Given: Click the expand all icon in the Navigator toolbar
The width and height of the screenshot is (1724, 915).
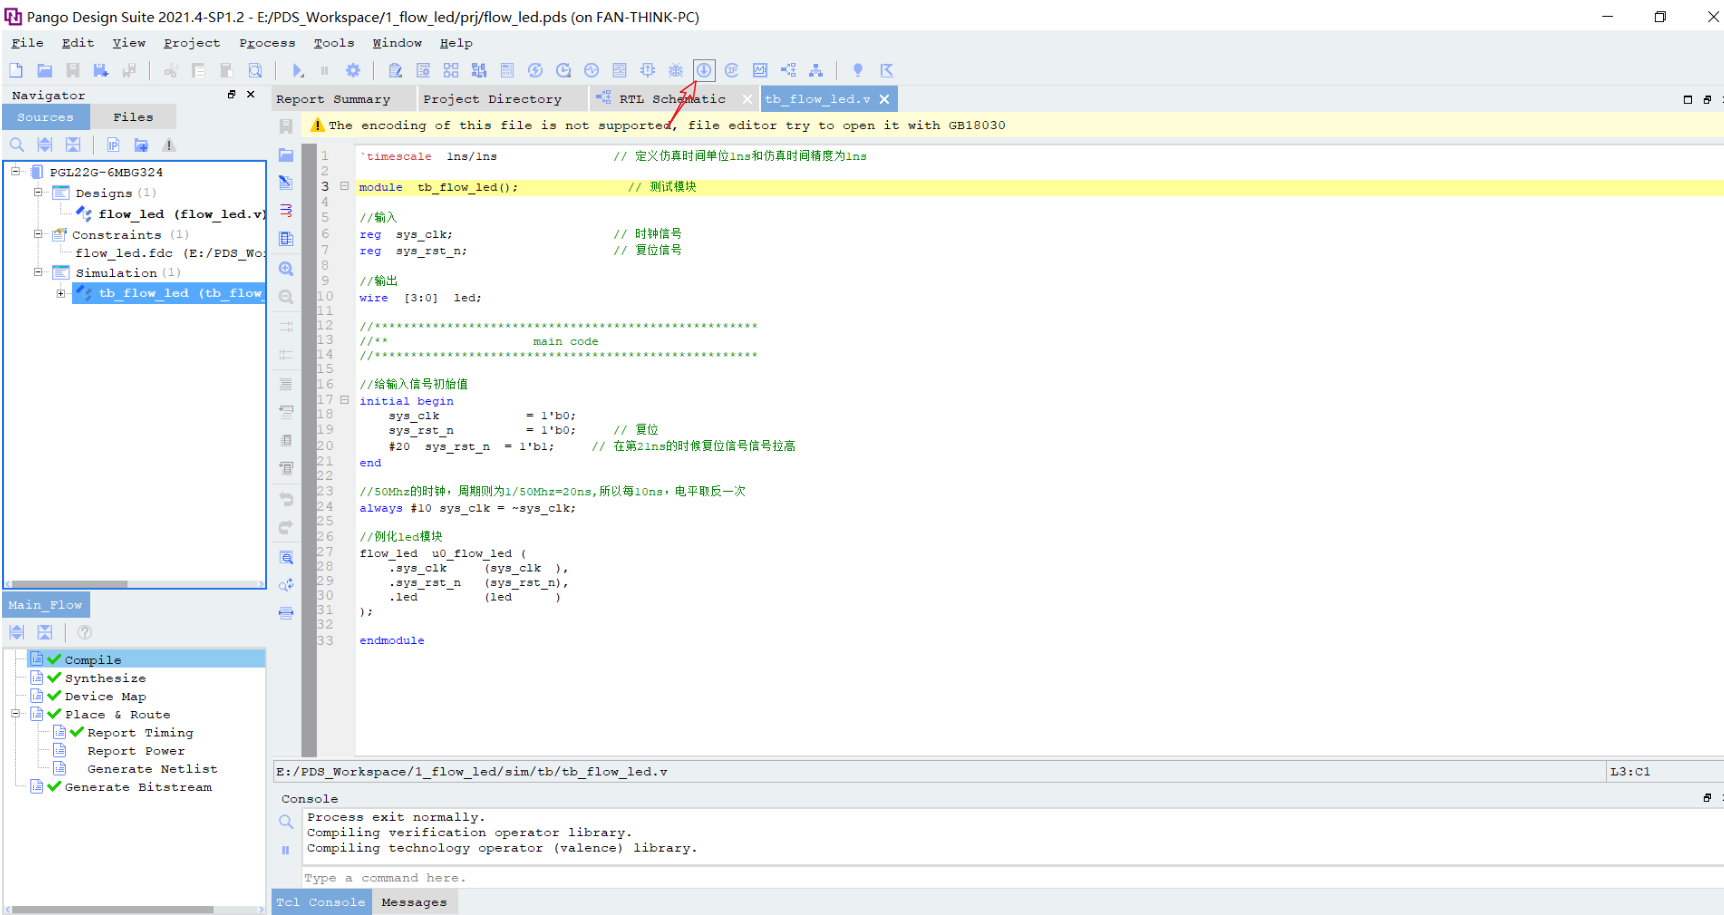Looking at the screenshot, I should click(x=45, y=145).
